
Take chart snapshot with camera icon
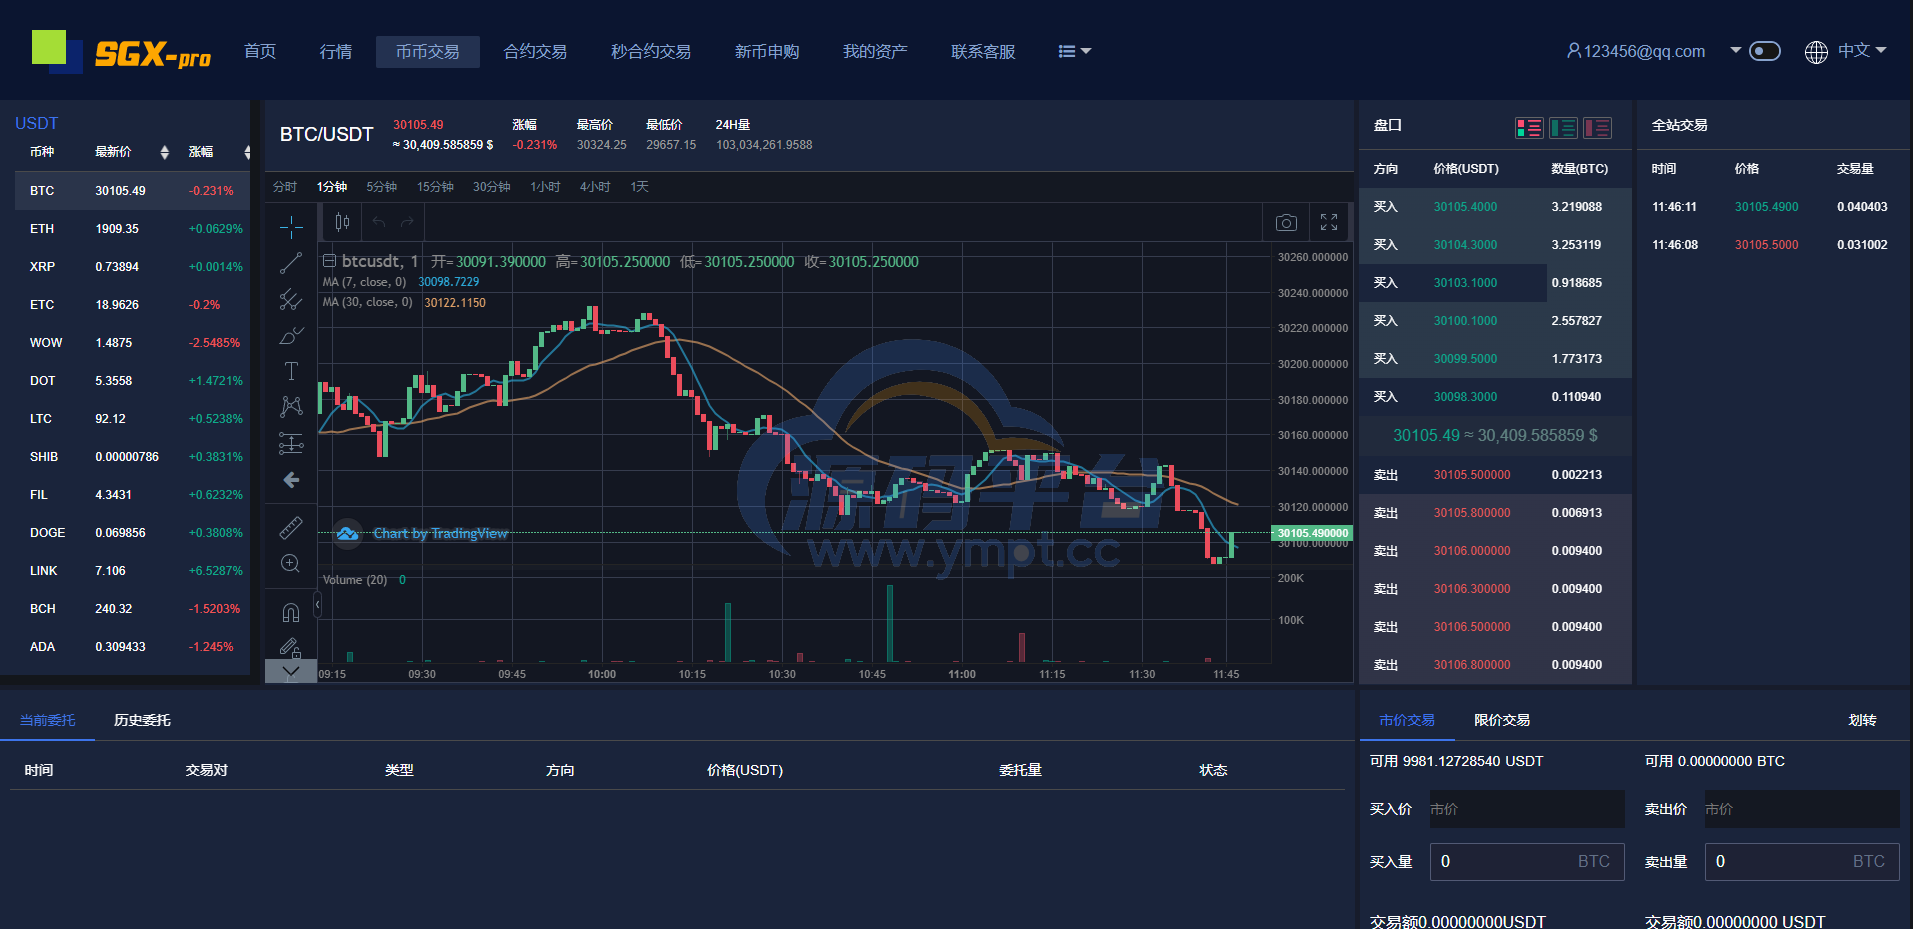(1287, 222)
